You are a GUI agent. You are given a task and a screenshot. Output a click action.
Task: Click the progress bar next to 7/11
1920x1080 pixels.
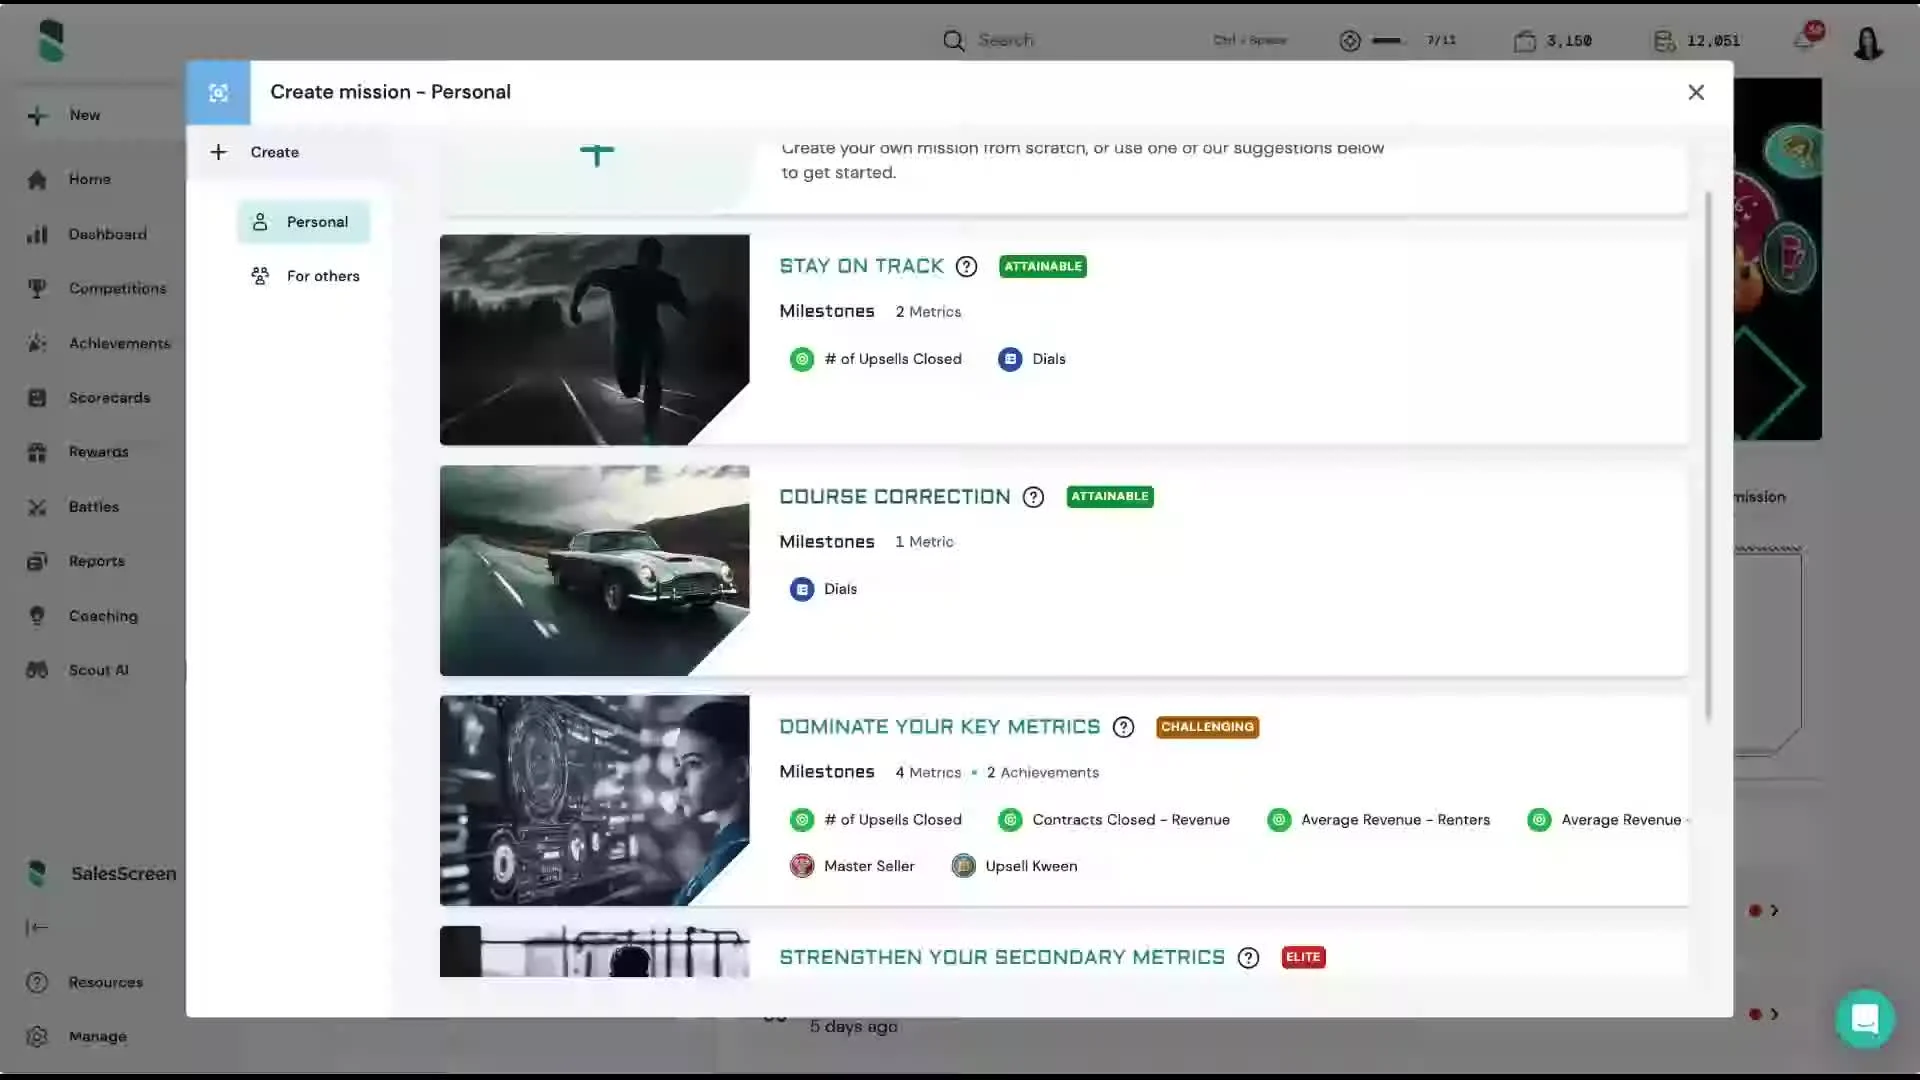point(1387,41)
